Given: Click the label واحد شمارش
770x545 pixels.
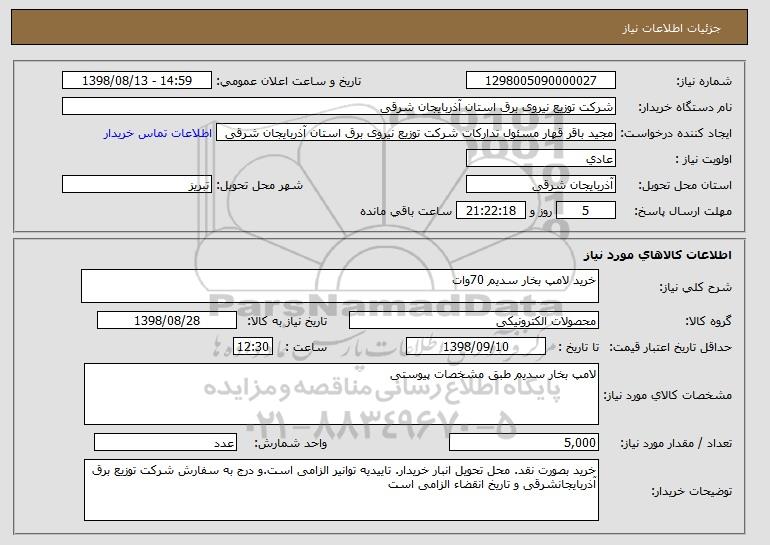Looking at the screenshot, I should pos(290,444).
